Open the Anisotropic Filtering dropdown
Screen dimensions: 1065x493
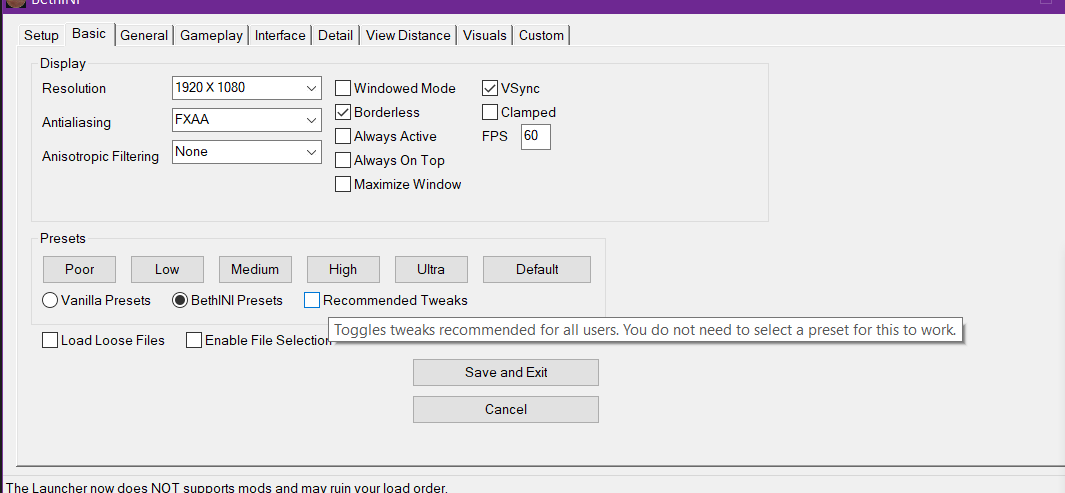pos(247,152)
